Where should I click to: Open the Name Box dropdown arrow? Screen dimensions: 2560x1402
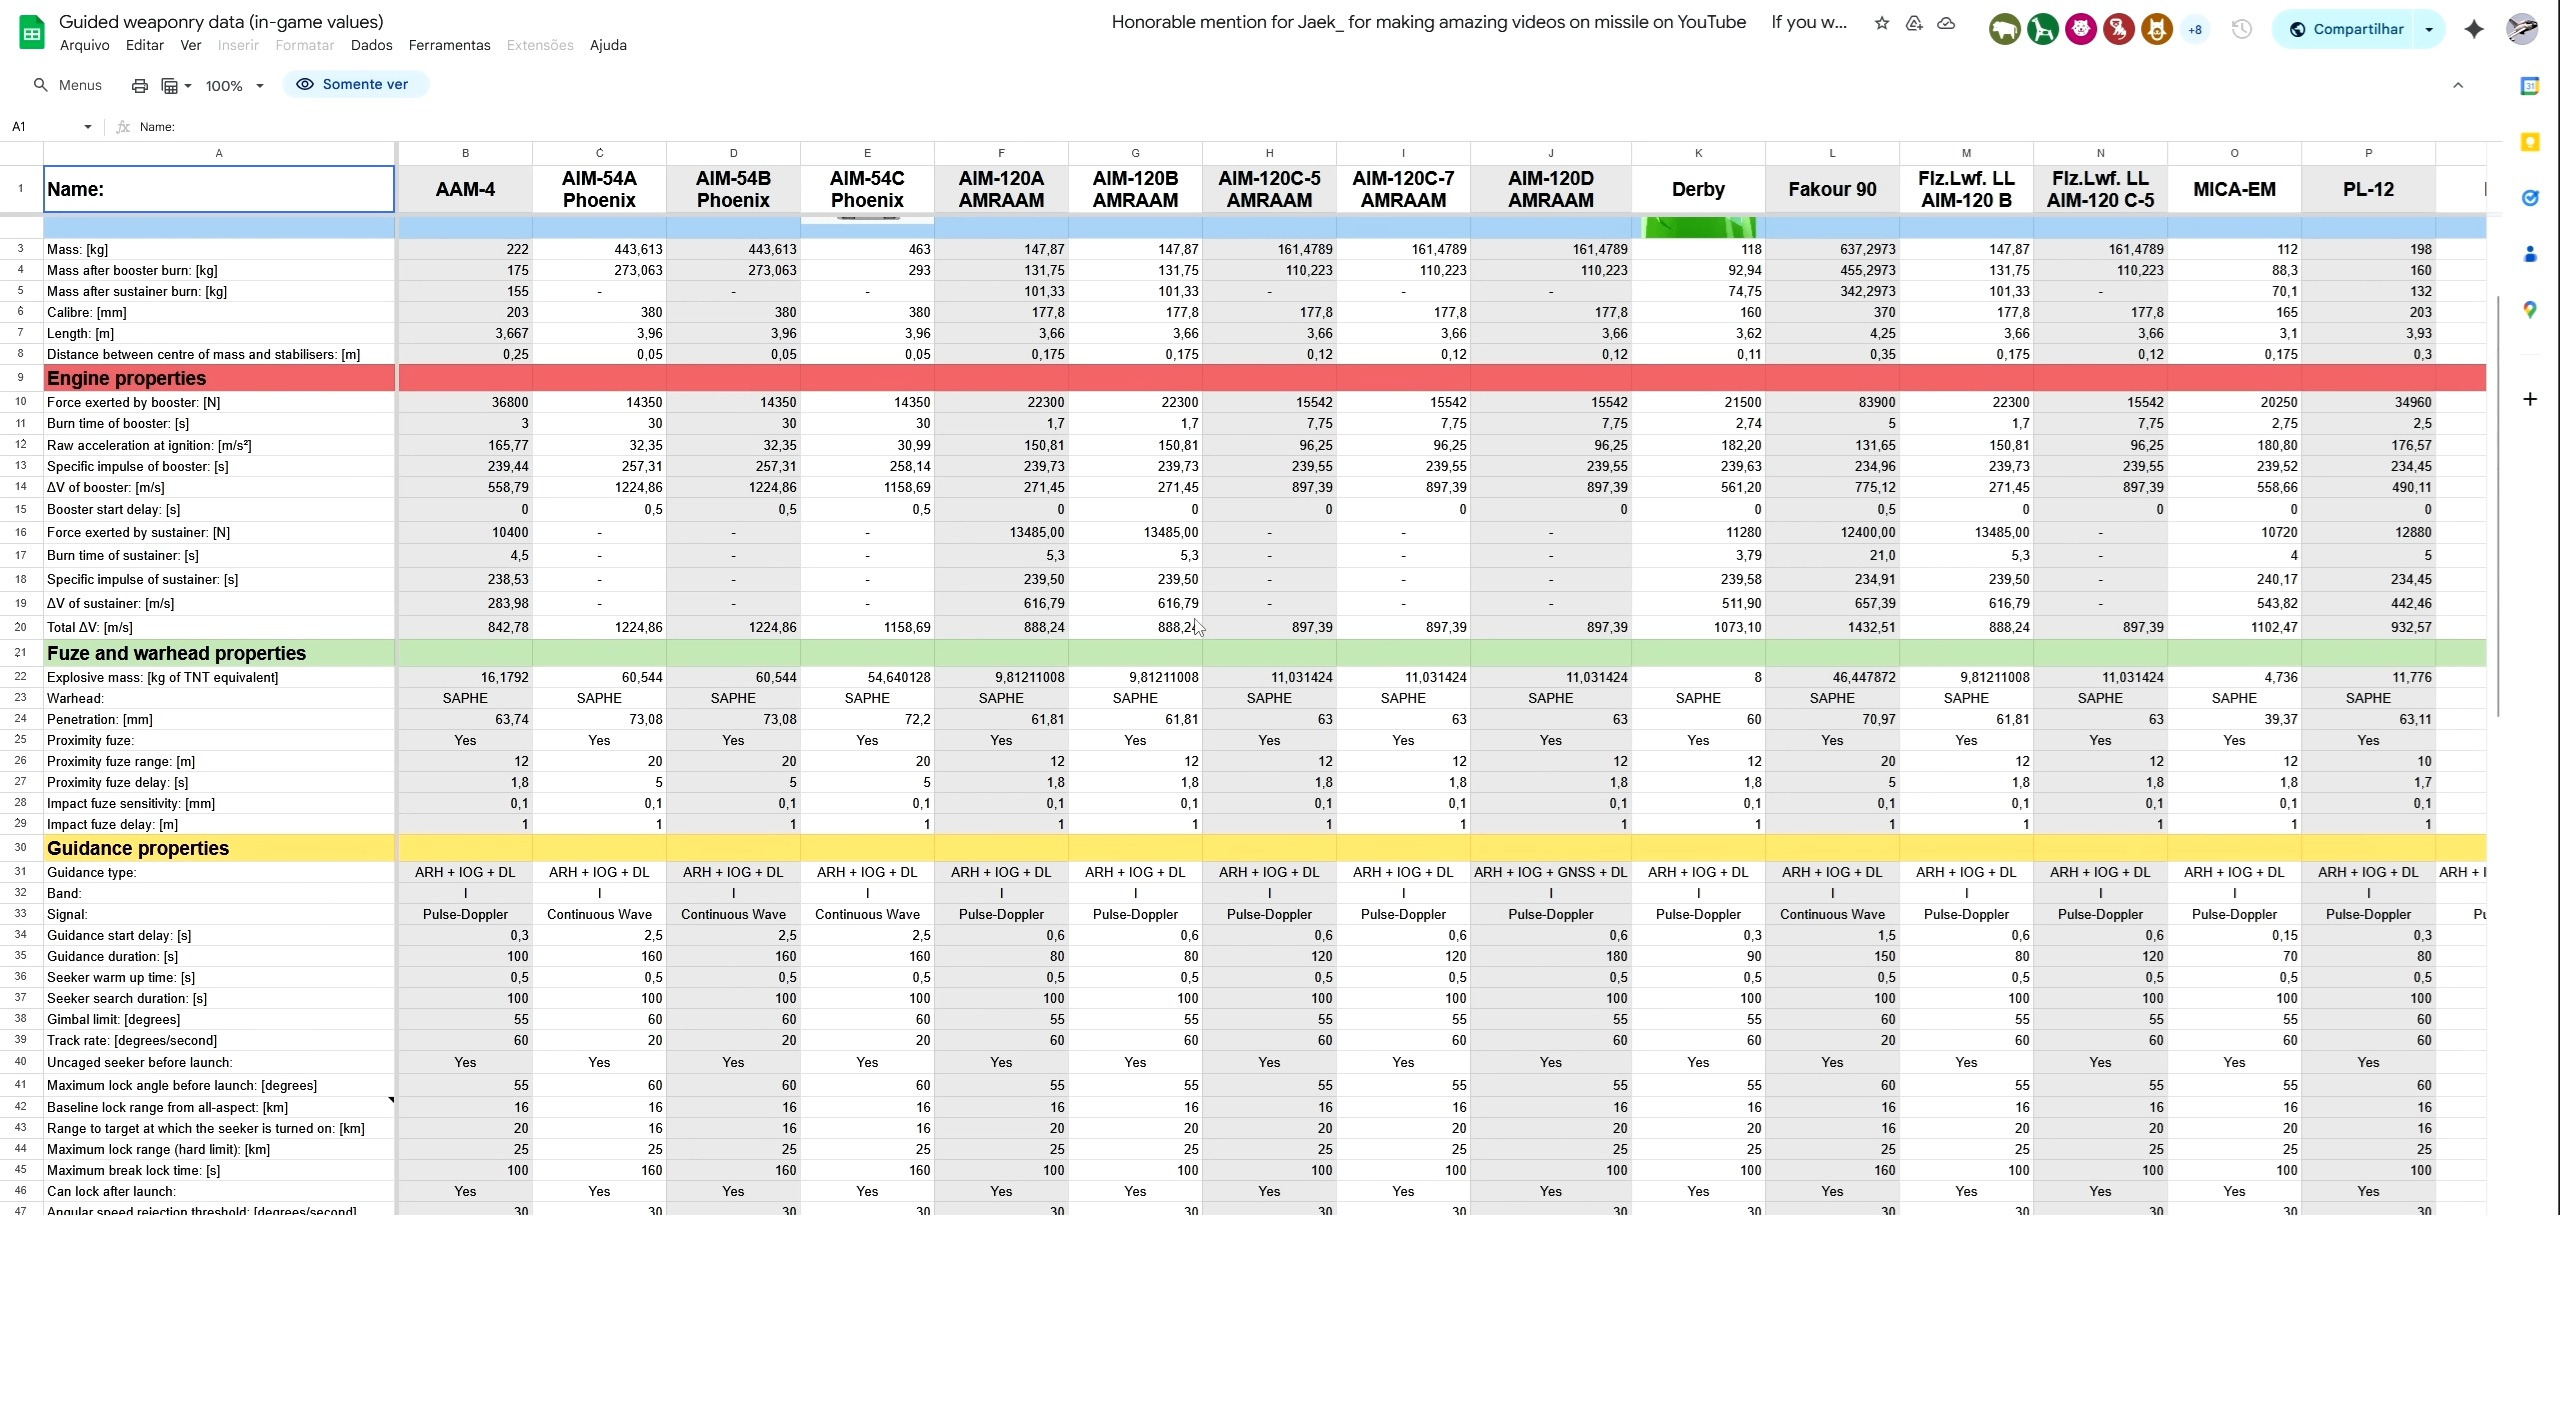click(88, 127)
